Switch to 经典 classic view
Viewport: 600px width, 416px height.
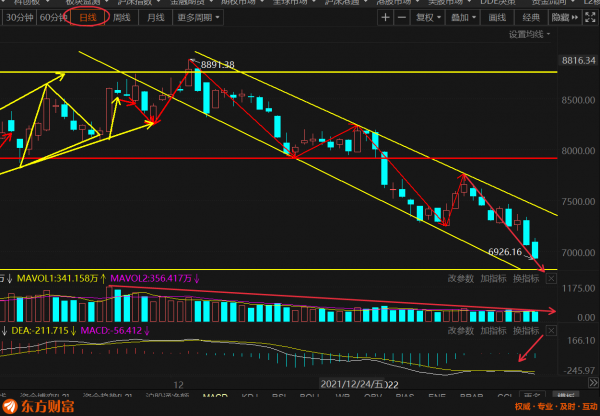531,18
